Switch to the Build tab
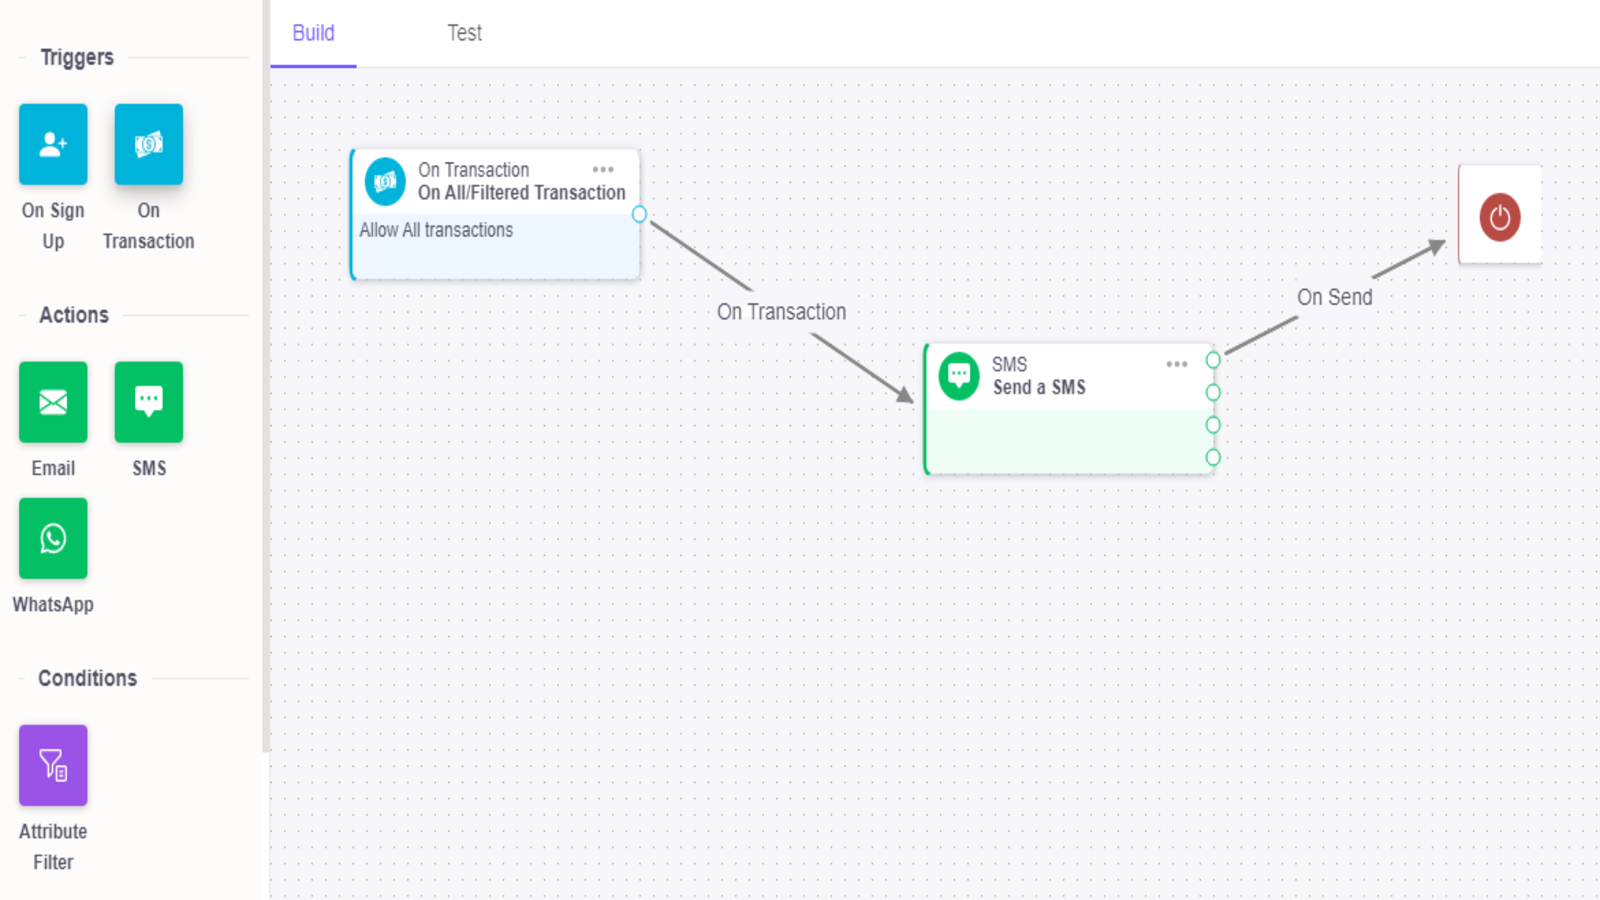1600x900 pixels. click(x=313, y=32)
